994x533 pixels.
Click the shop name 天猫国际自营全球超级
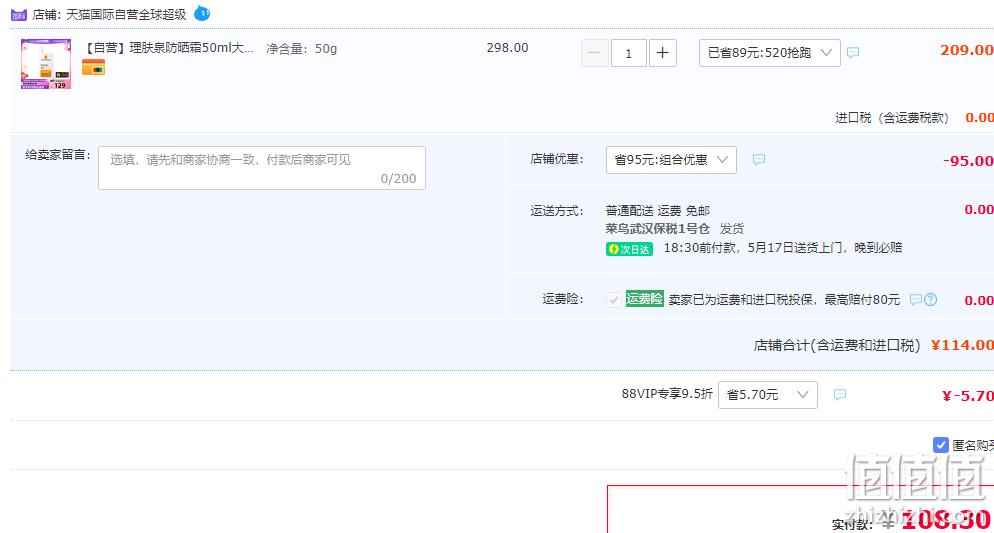pos(126,14)
